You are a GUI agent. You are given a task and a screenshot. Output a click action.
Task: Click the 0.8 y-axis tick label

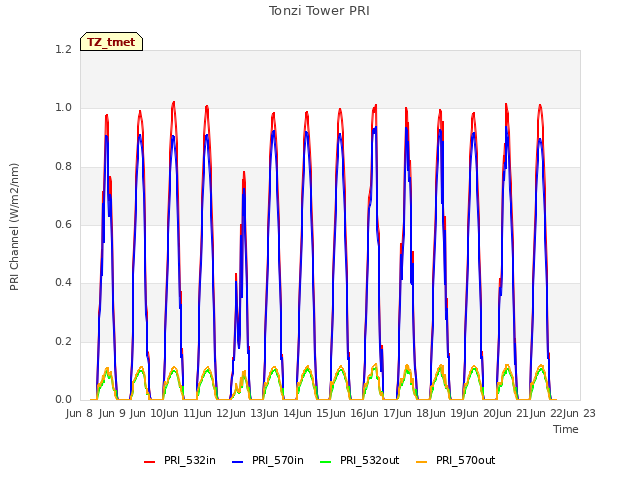point(63,166)
